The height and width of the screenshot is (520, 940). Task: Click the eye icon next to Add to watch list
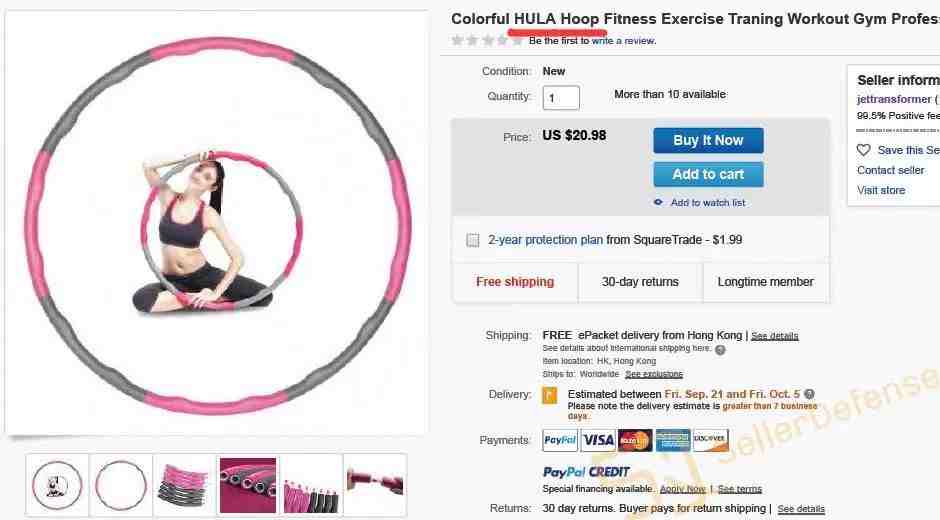point(658,203)
